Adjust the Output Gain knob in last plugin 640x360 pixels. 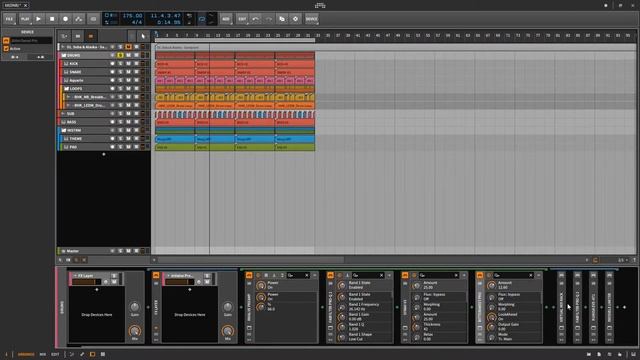tap(491, 327)
